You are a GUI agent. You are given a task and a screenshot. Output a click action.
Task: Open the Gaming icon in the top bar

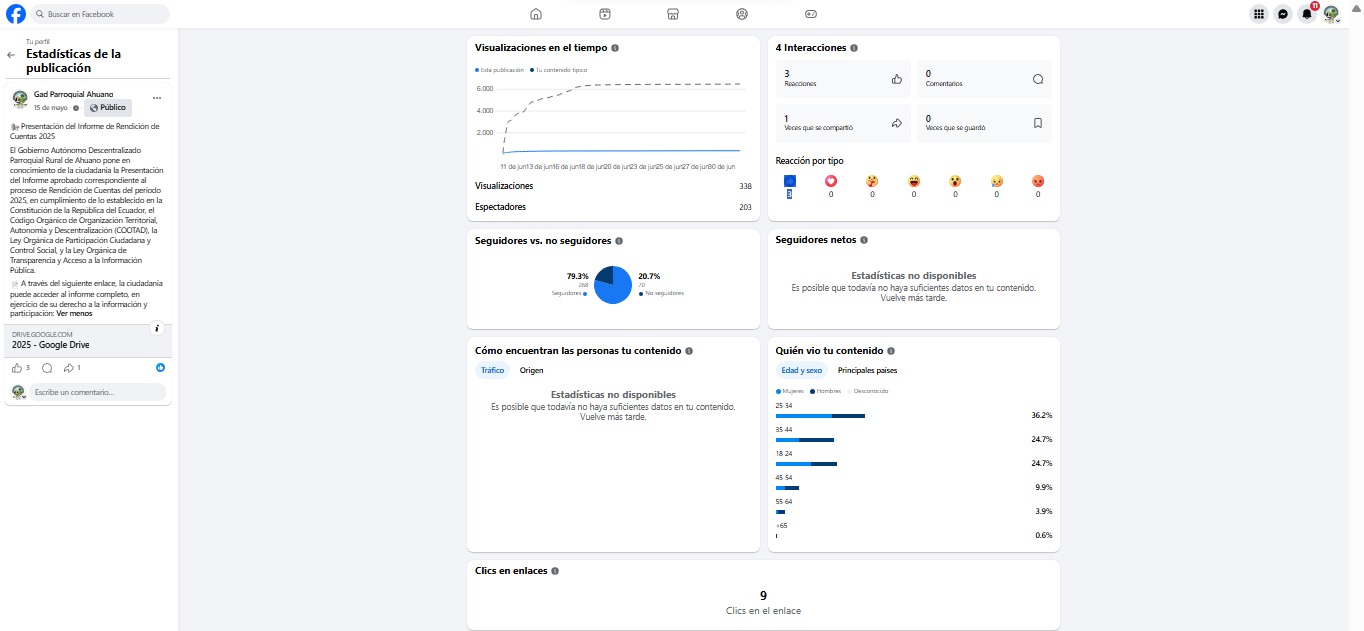pos(811,14)
